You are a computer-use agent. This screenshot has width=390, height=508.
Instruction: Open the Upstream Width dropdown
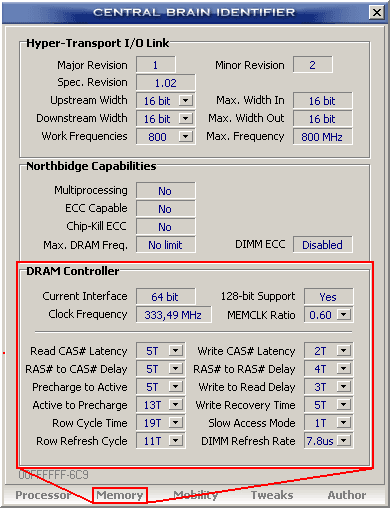186,100
